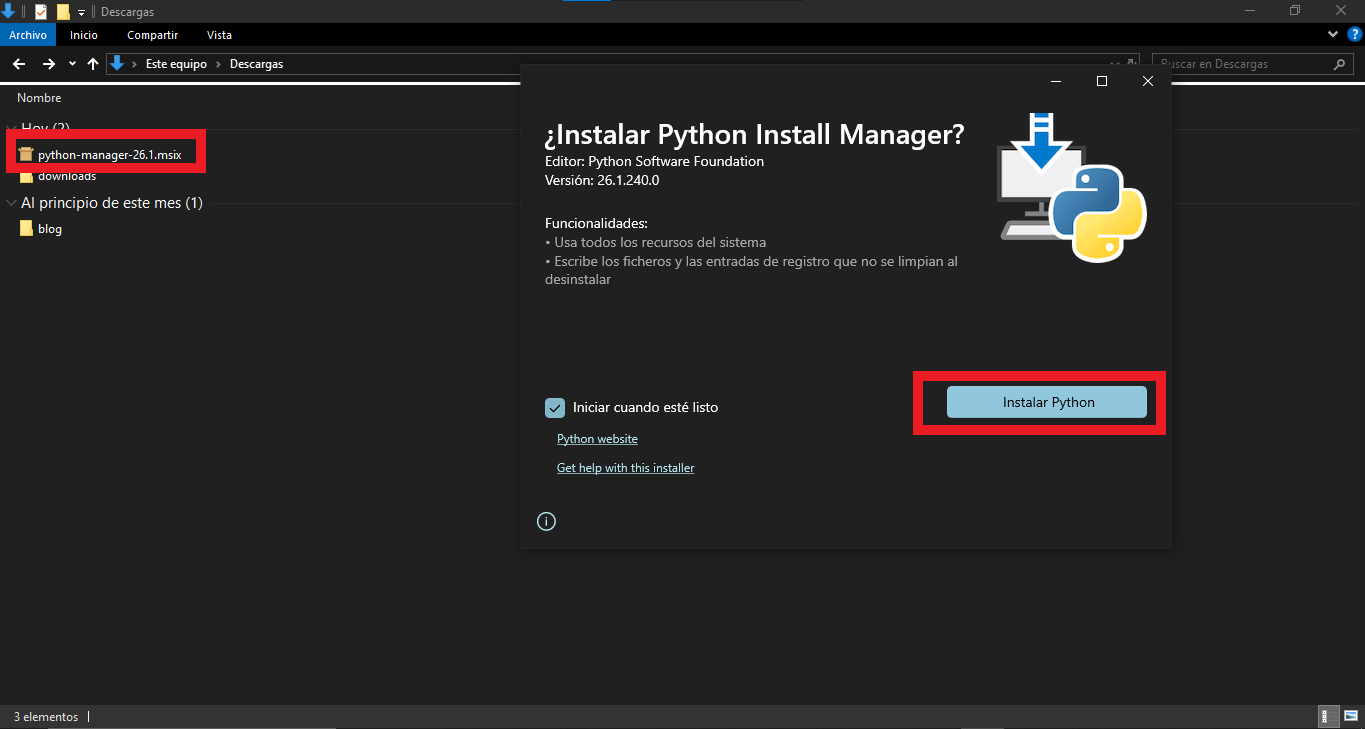Open the recent locations dropdown arrow
Viewport: 1365px width, 729px height.
72,64
